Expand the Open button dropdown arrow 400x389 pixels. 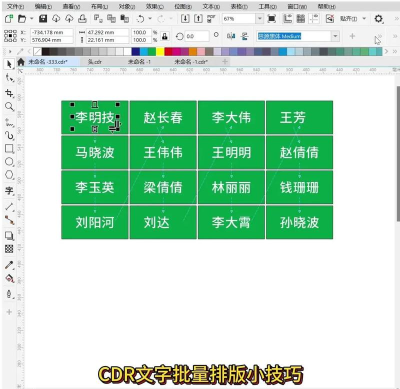[32, 19]
